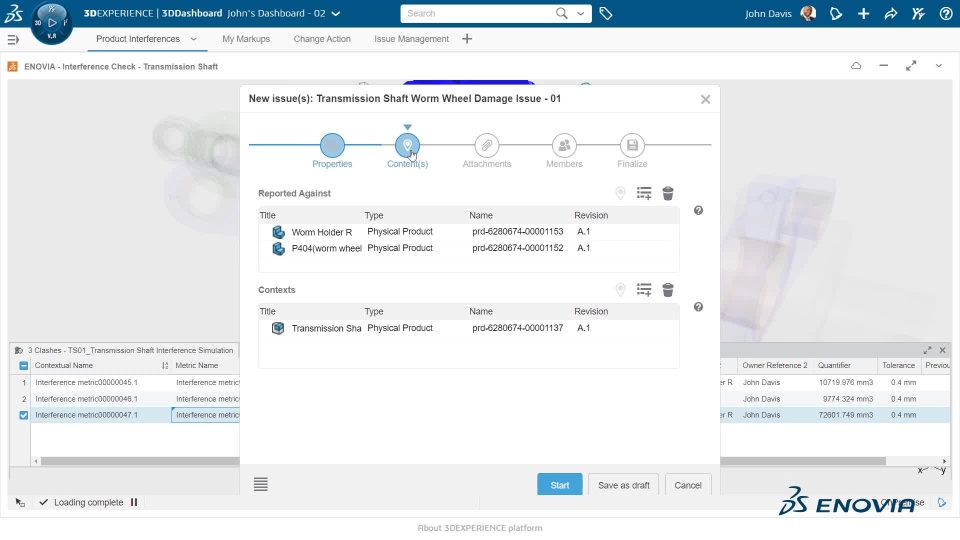The width and height of the screenshot is (960, 540).
Task: Expand the clashes panel
Action: (927, 350)
